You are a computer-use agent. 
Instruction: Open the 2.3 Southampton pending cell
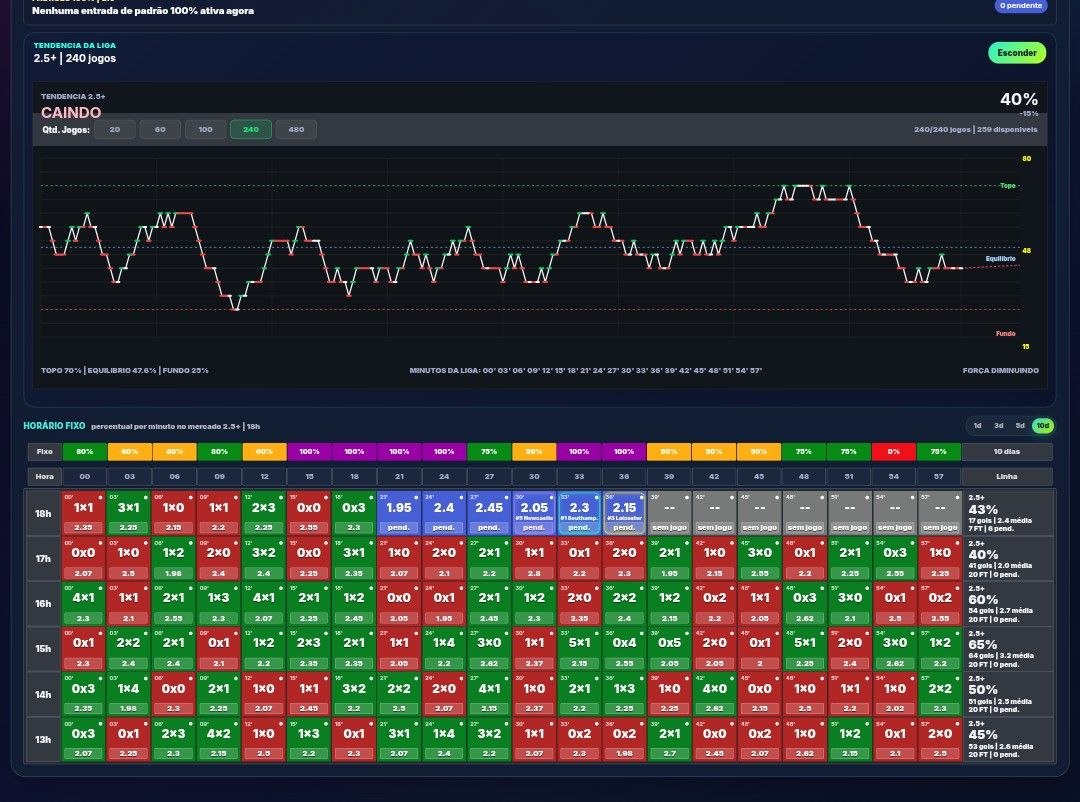click(x=579, y=513)
